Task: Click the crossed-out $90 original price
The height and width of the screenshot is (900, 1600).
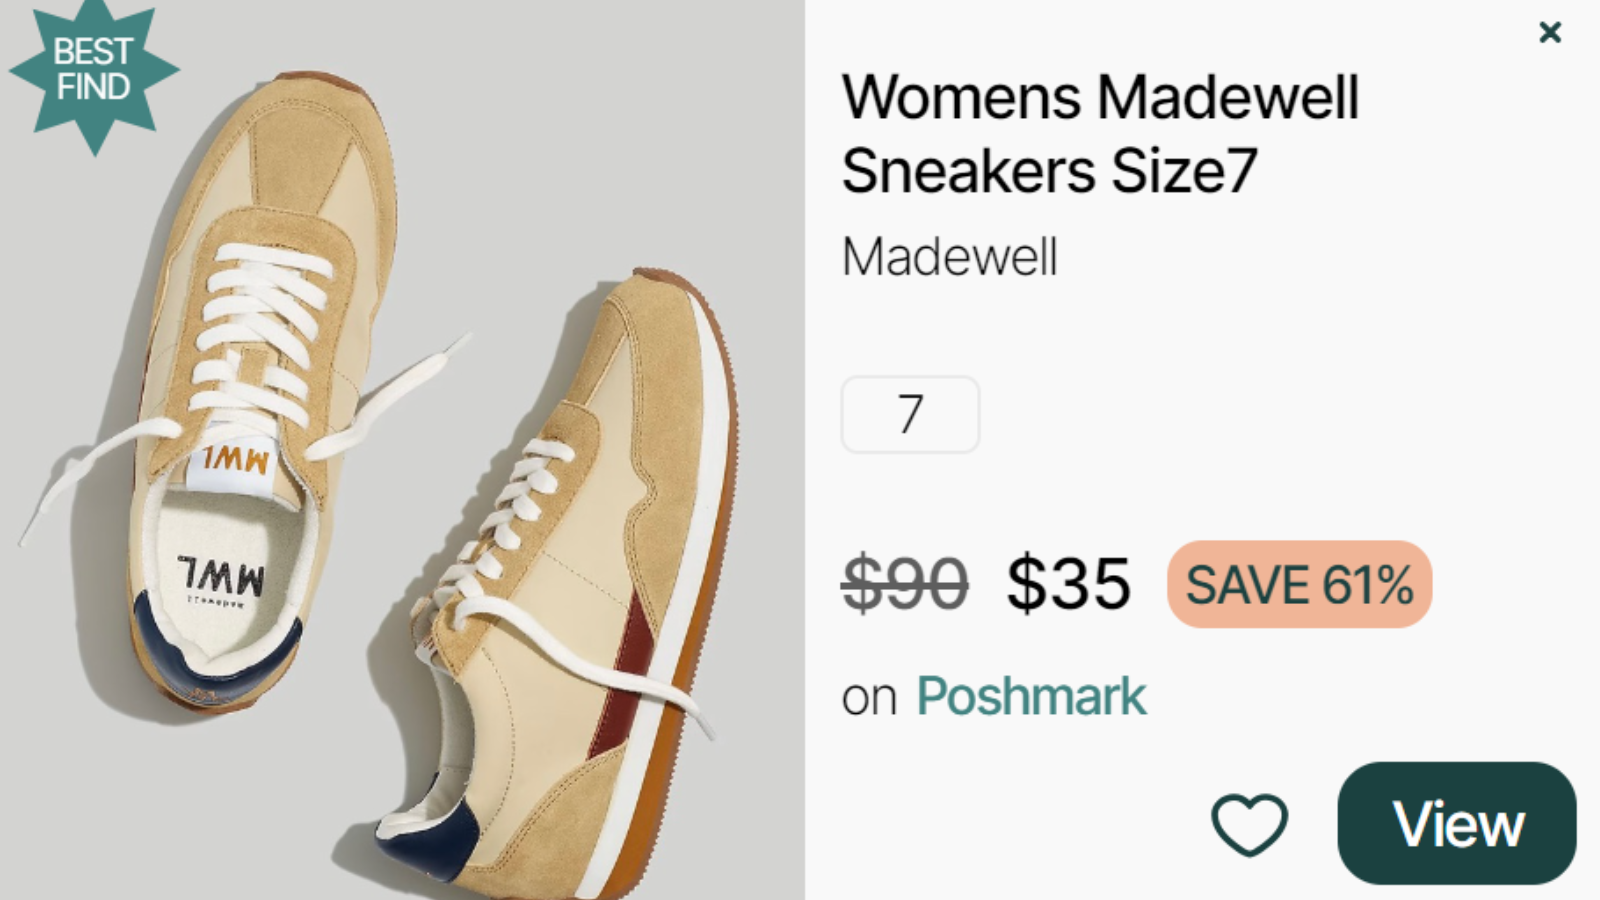Action: (905, 584)
